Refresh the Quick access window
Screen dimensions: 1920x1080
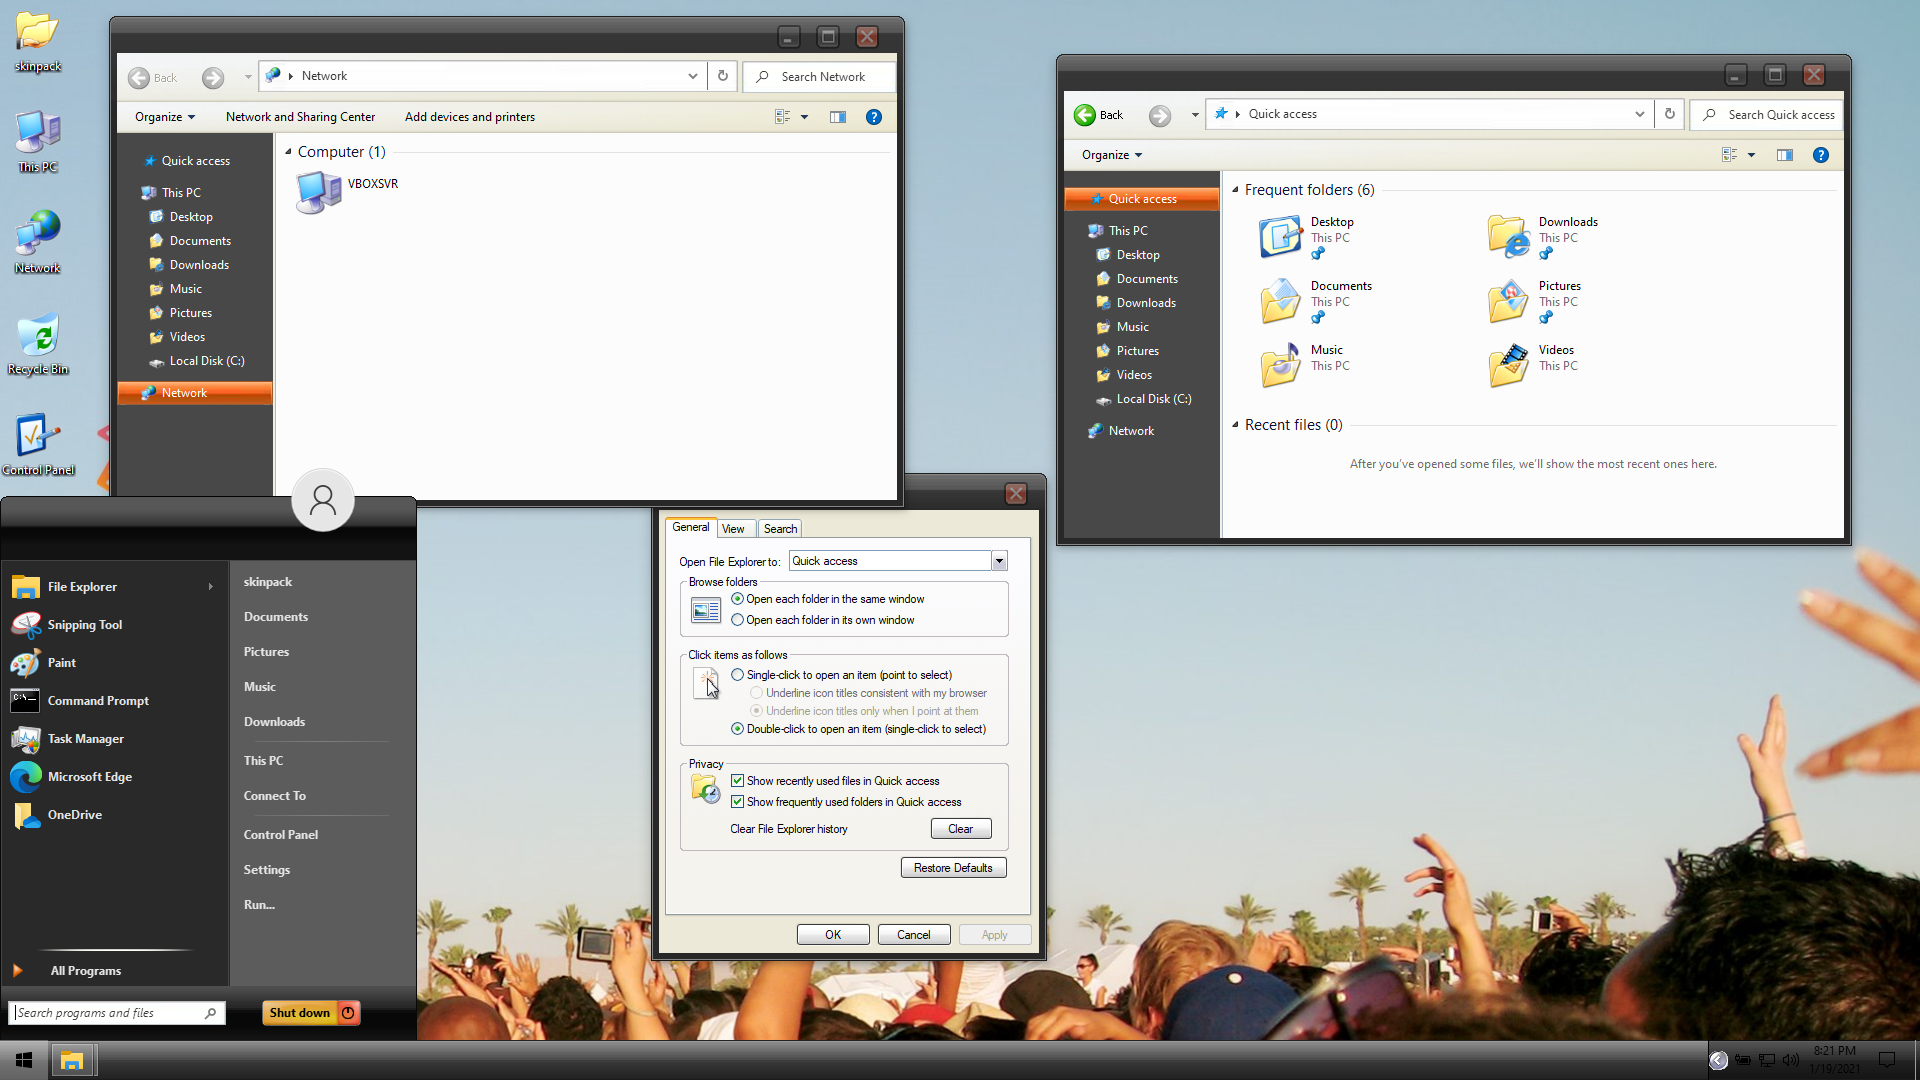1669,114
